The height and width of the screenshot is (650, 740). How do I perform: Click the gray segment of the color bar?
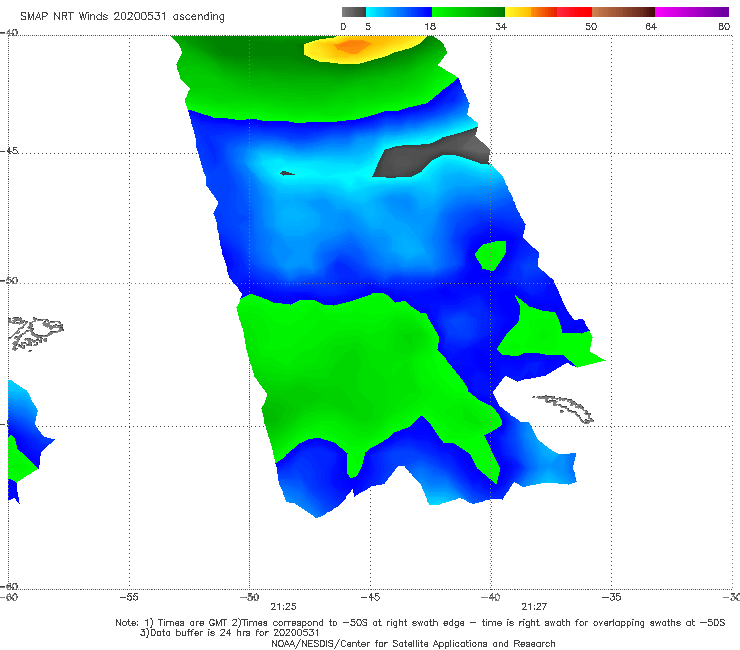tap(353, 12)
